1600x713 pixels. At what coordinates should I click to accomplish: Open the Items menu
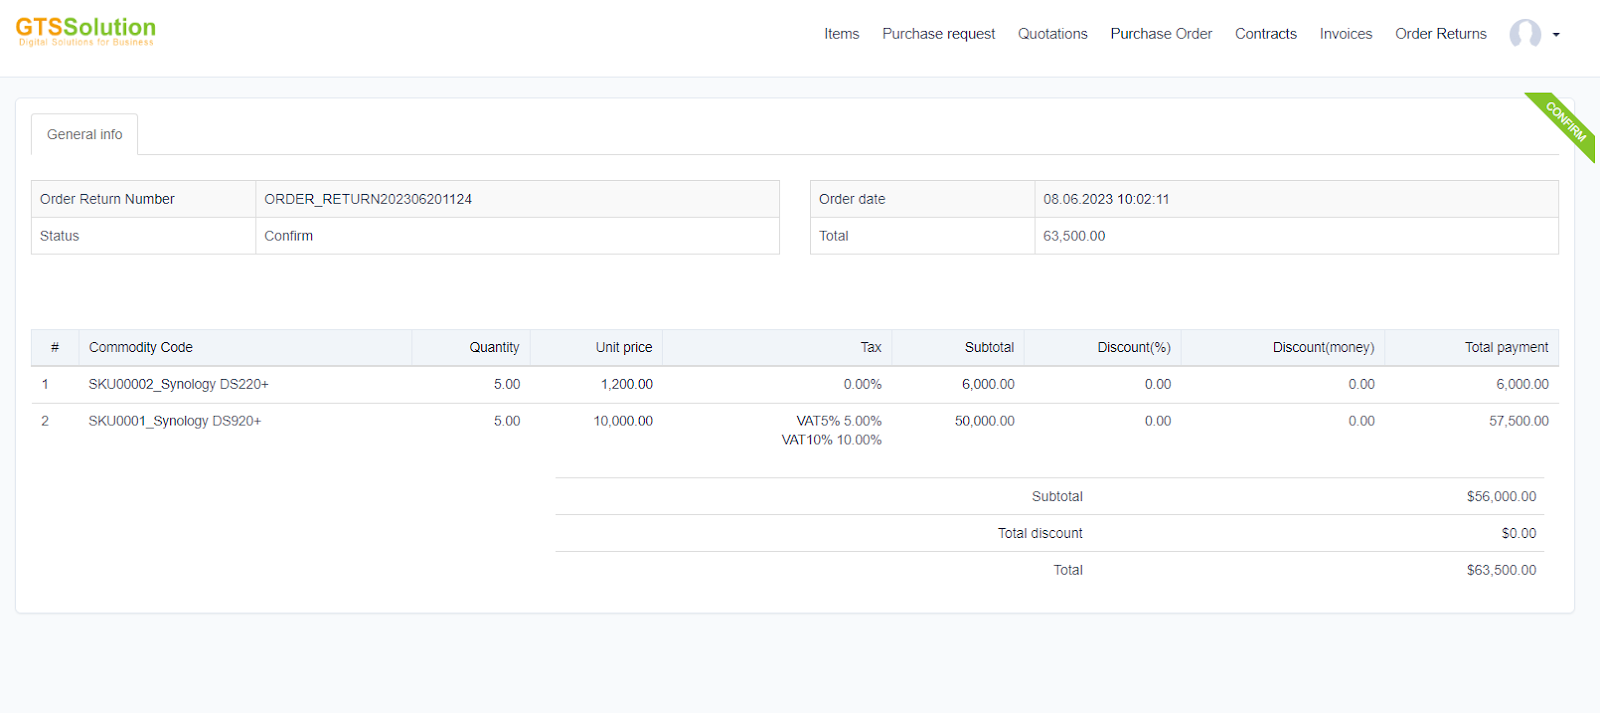pyautogui.click(x=841, y=34)
